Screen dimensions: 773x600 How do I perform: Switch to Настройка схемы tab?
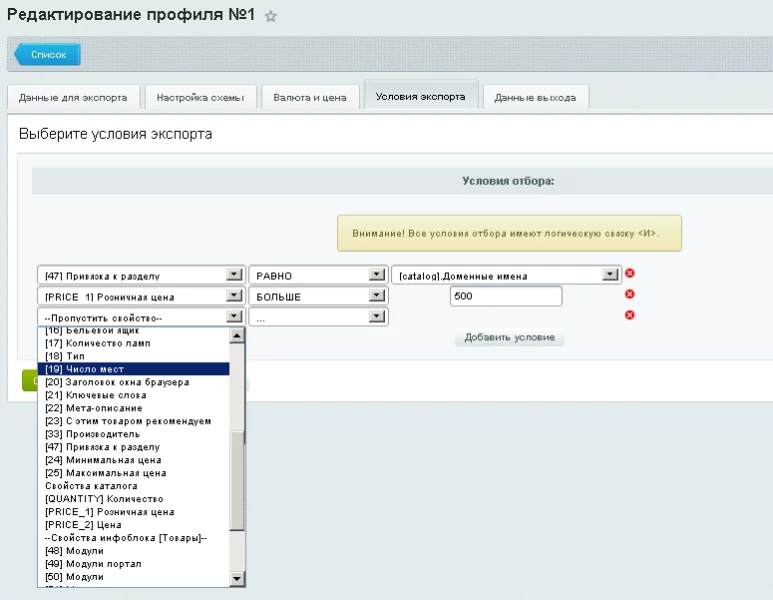[x=201, y=98]
